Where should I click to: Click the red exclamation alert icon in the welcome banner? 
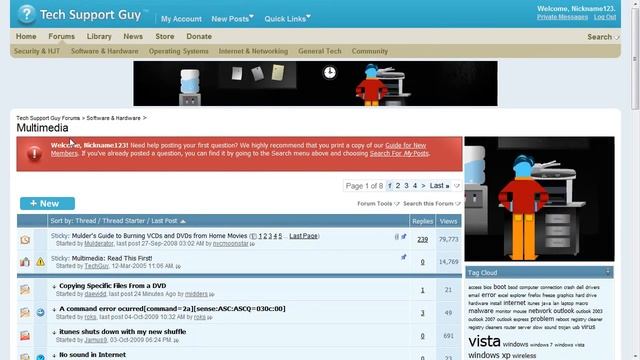click(34, 153)
